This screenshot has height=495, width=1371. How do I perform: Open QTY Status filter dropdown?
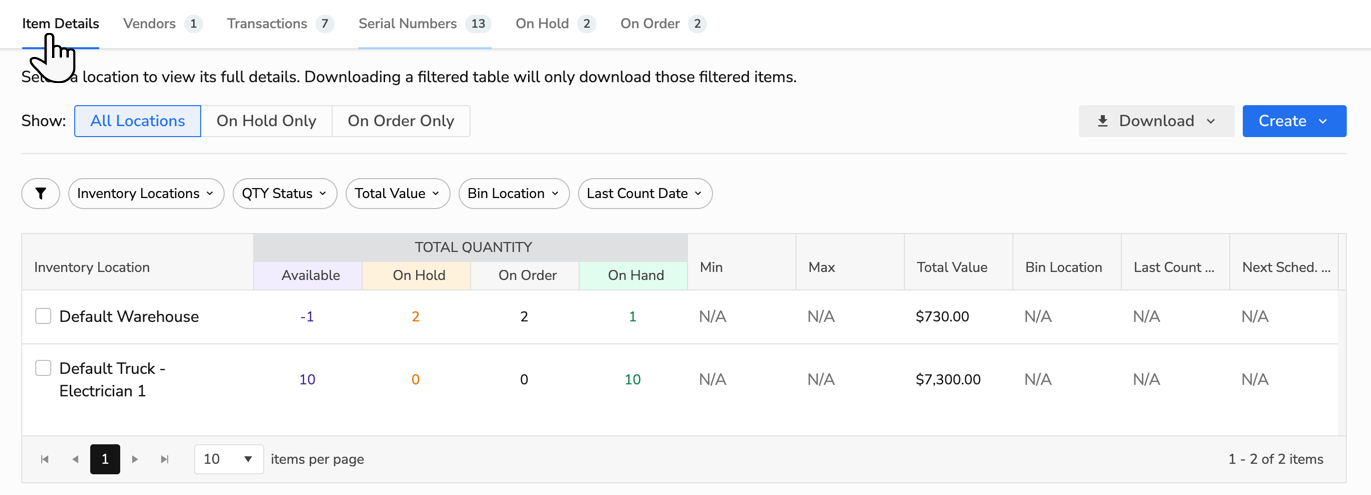(285, 193)
